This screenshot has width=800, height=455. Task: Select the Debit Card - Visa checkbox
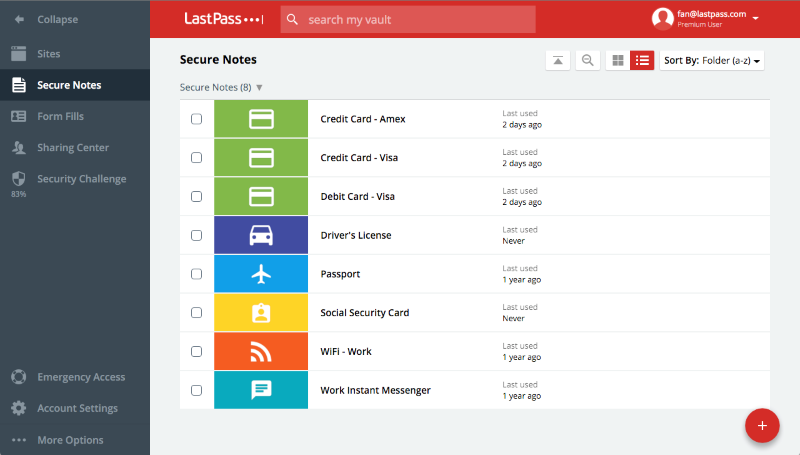pyautogui.click(x=196, y=197)
